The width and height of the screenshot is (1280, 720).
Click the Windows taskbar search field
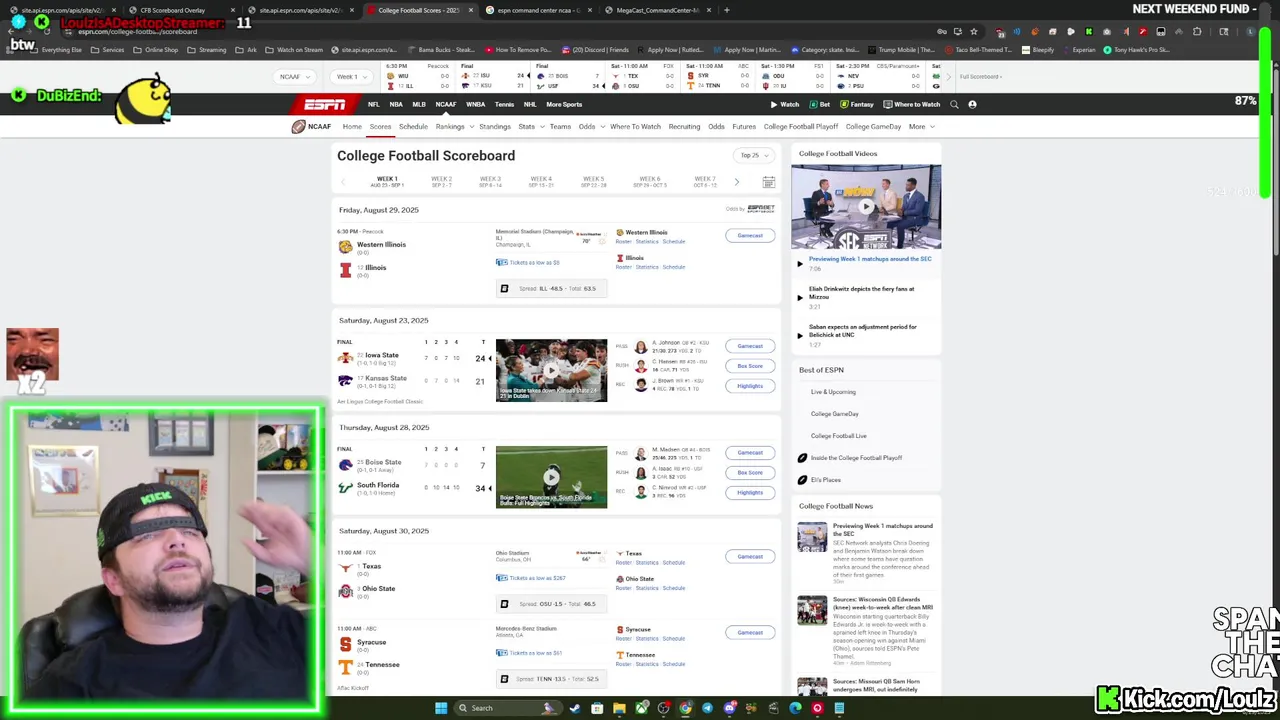(x=506, y=708)
